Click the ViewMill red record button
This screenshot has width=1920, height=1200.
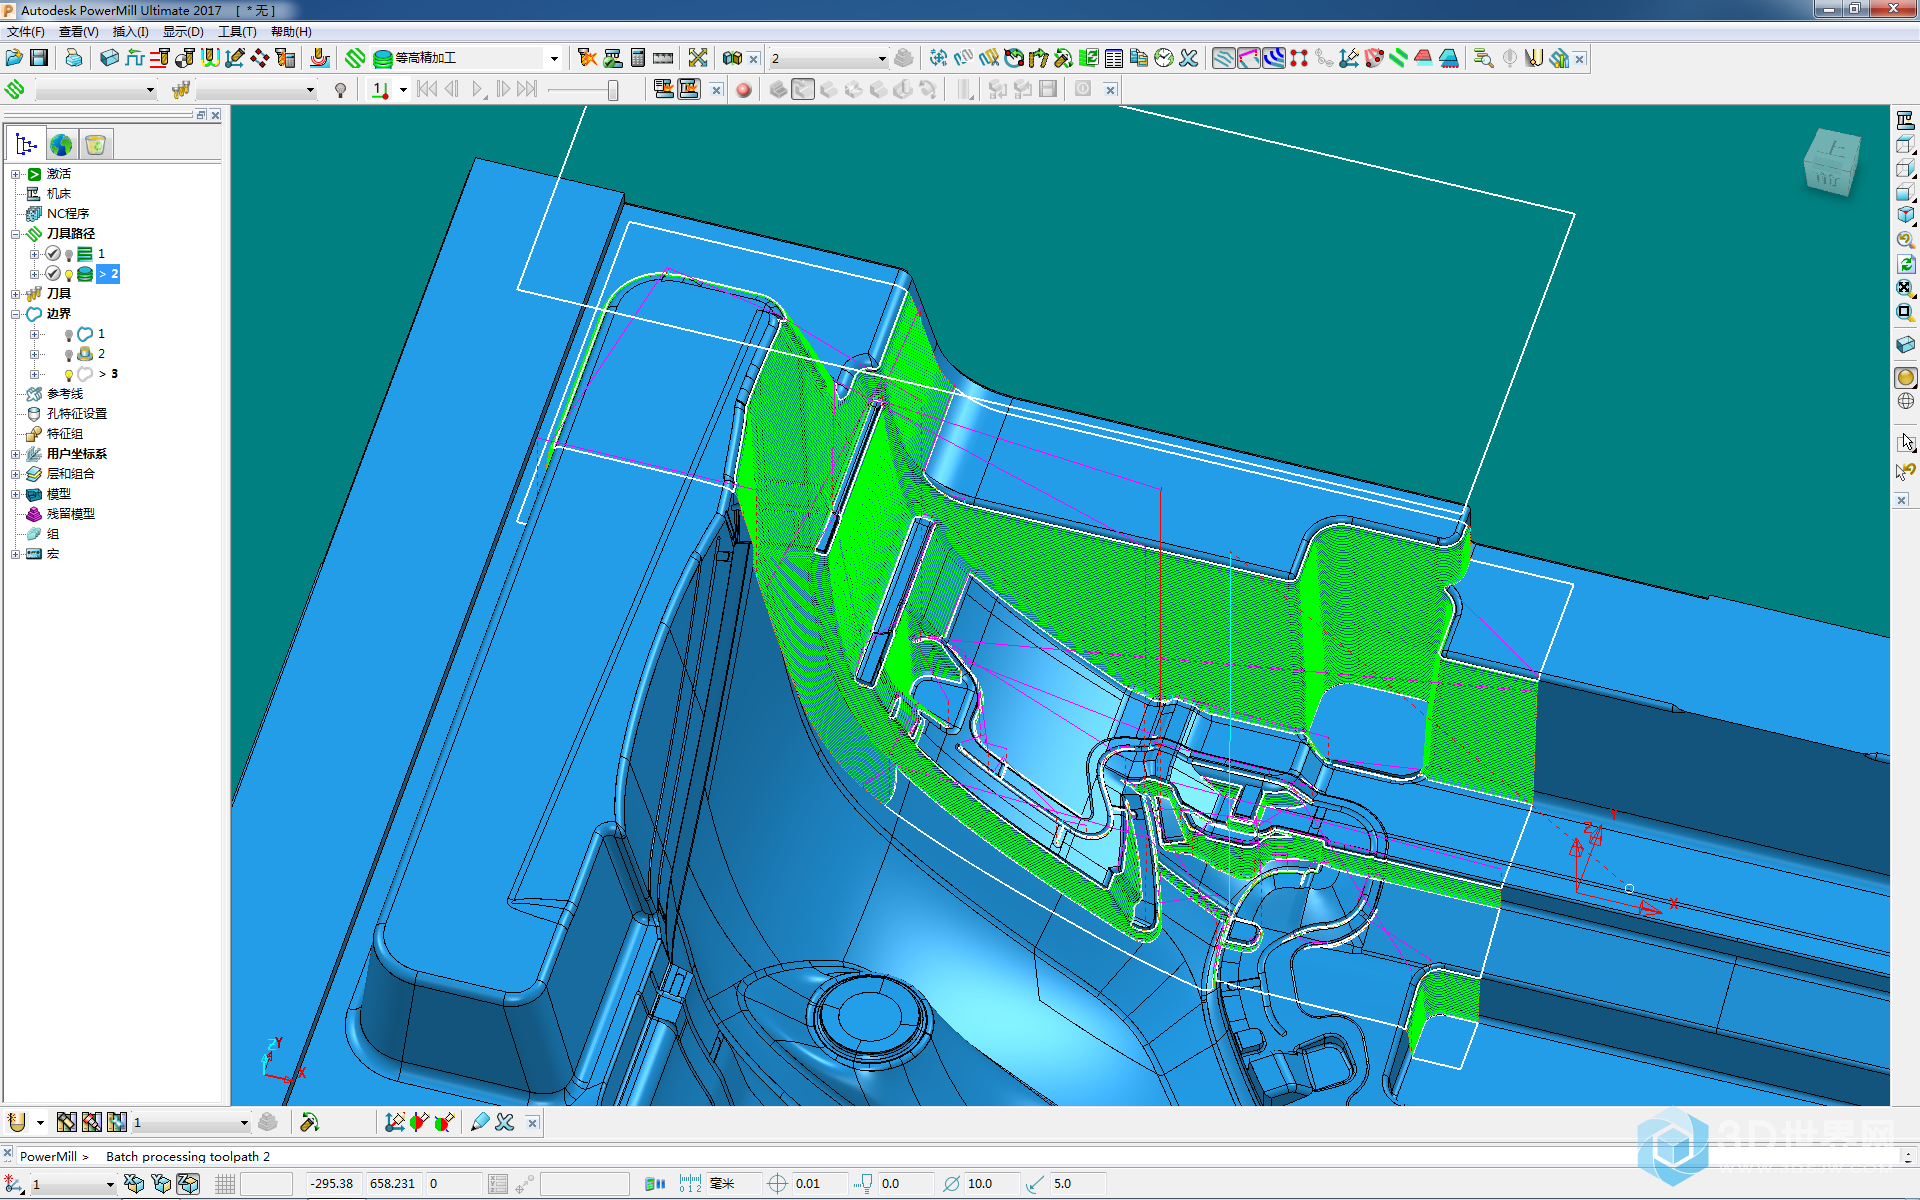point(744,90)
